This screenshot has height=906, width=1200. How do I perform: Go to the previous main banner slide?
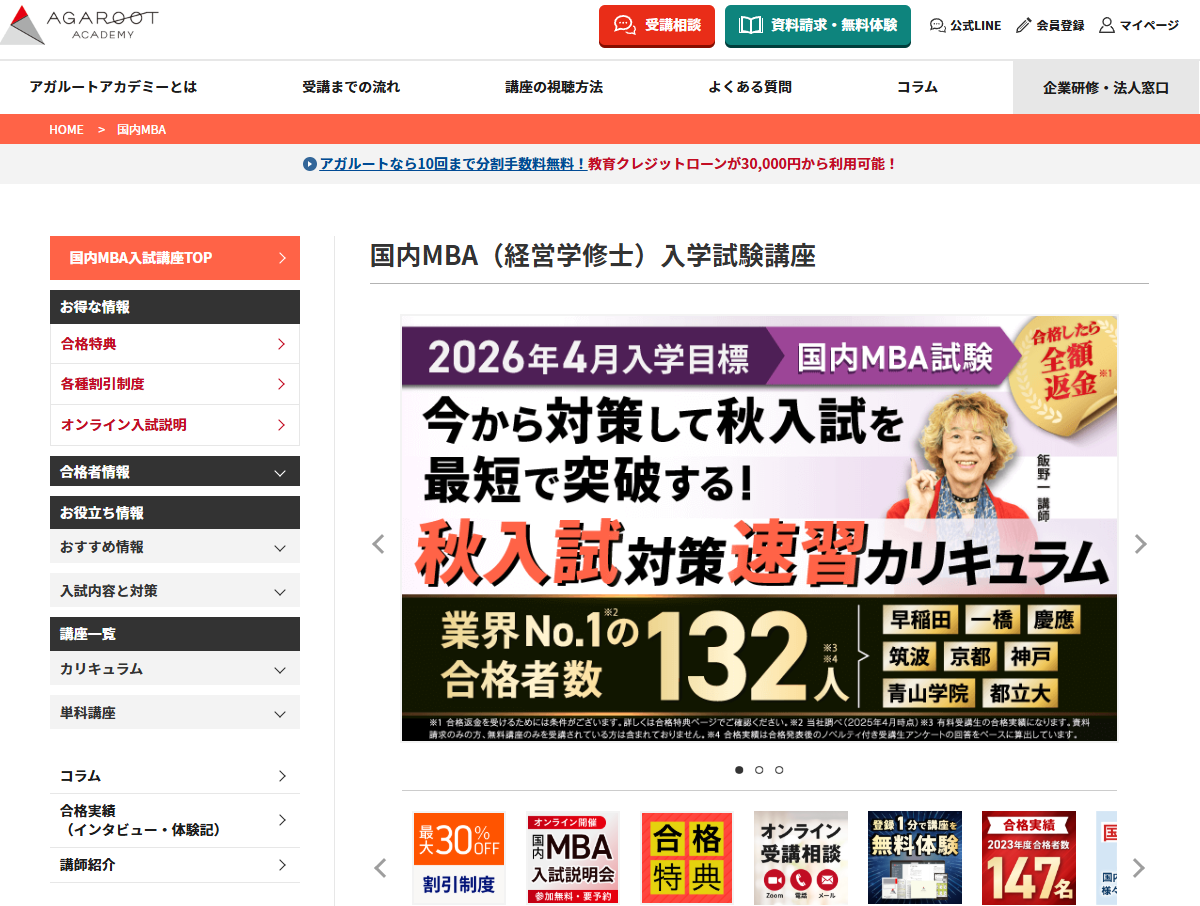coord(378,544)
